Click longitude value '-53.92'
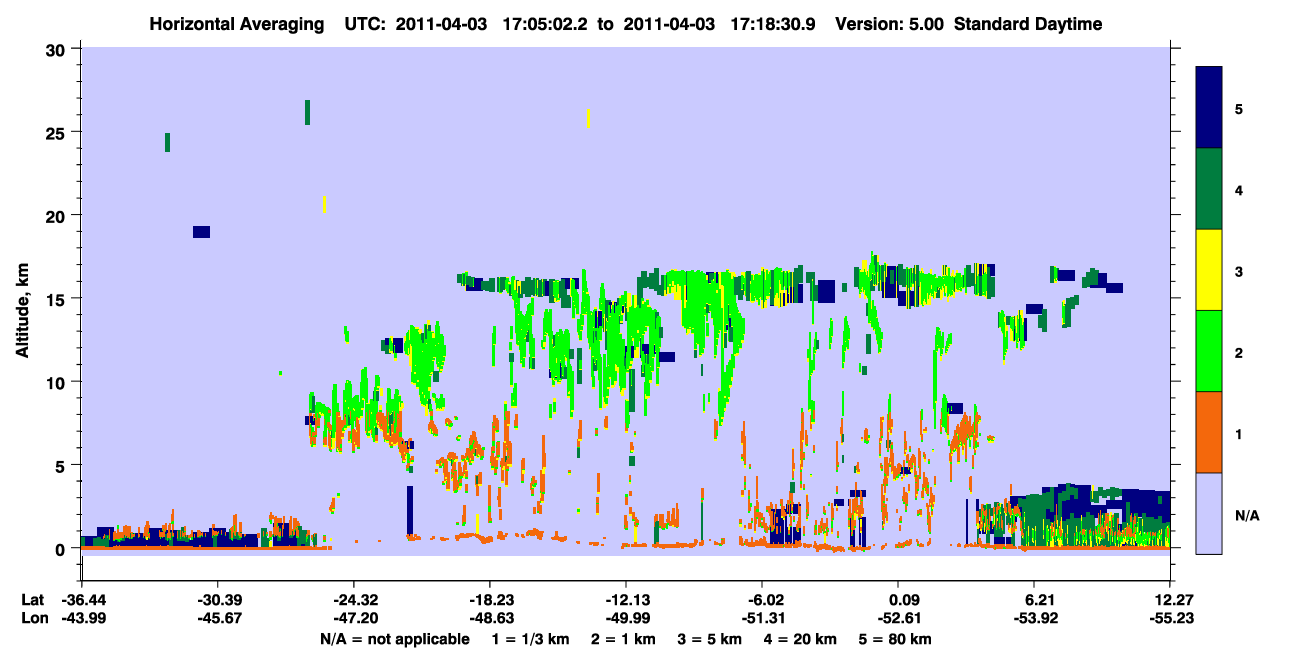Screen dimensions: 1300x667 click(x=1034, y=619)
